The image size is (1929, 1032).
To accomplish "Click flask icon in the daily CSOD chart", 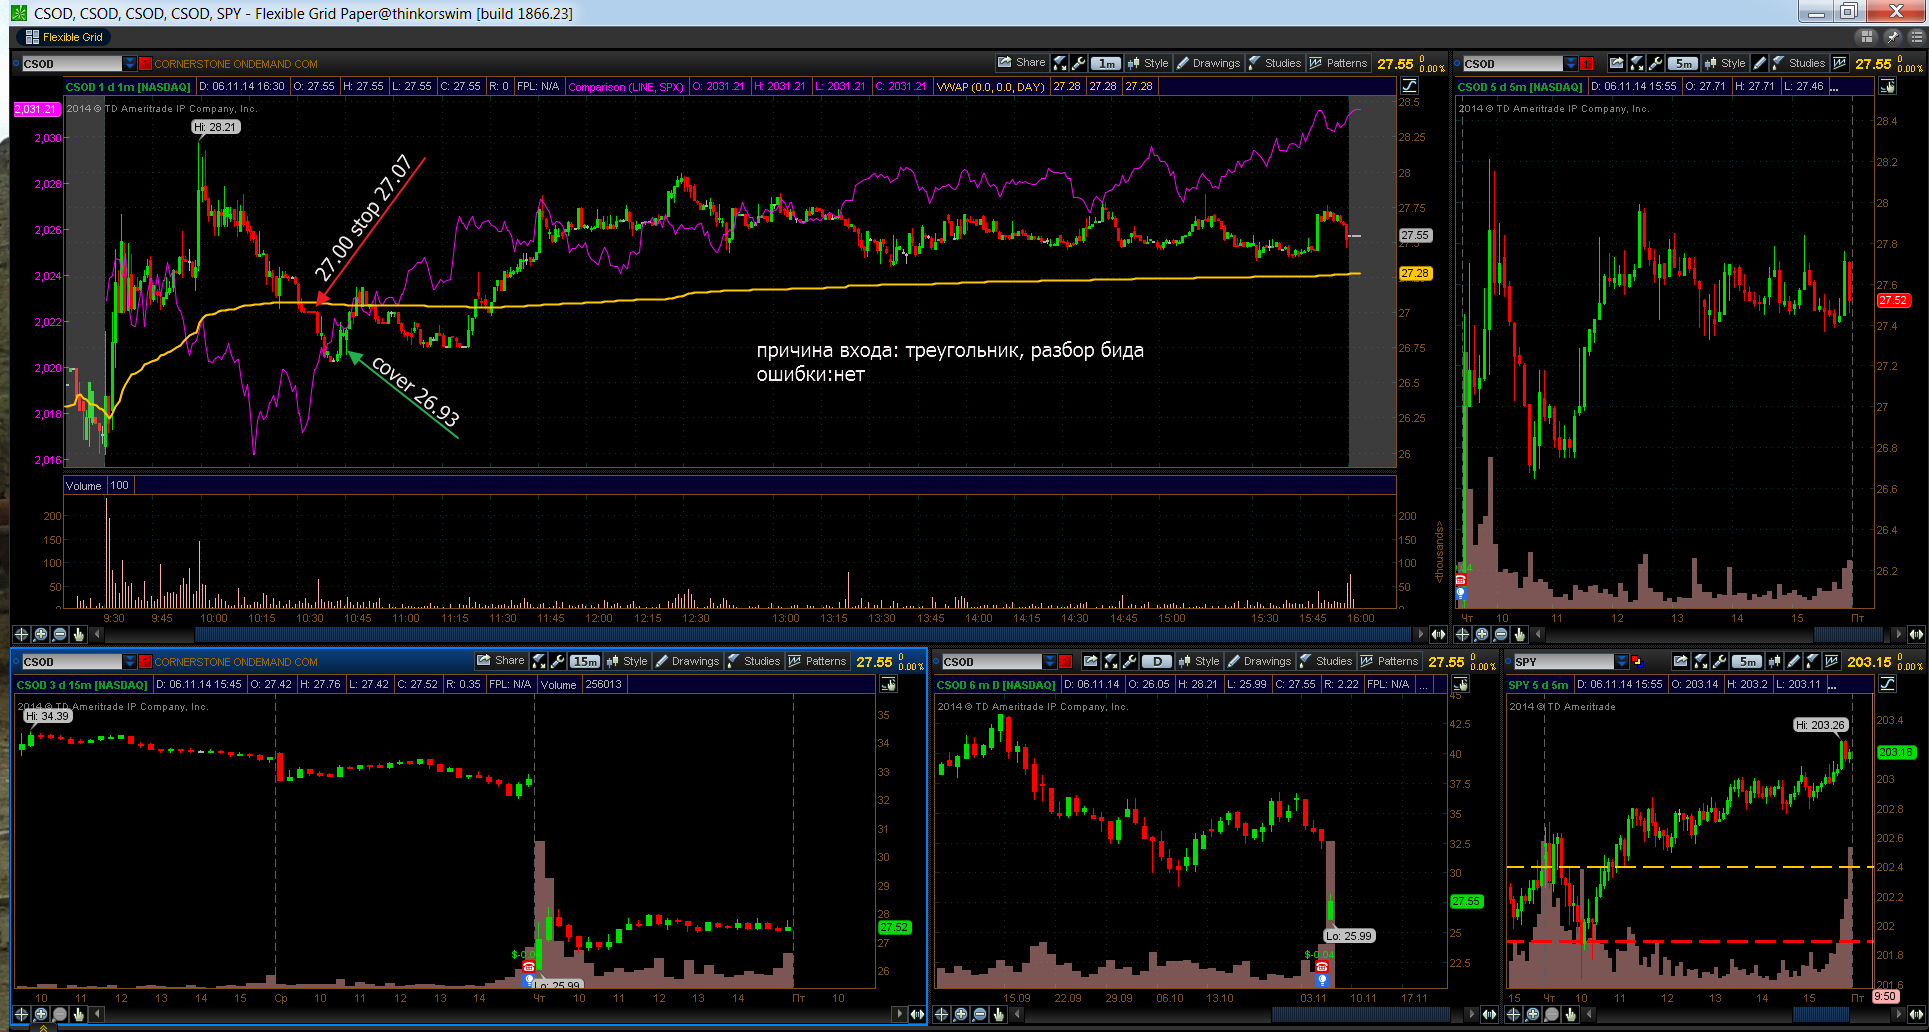I will tap(1111, 661).
